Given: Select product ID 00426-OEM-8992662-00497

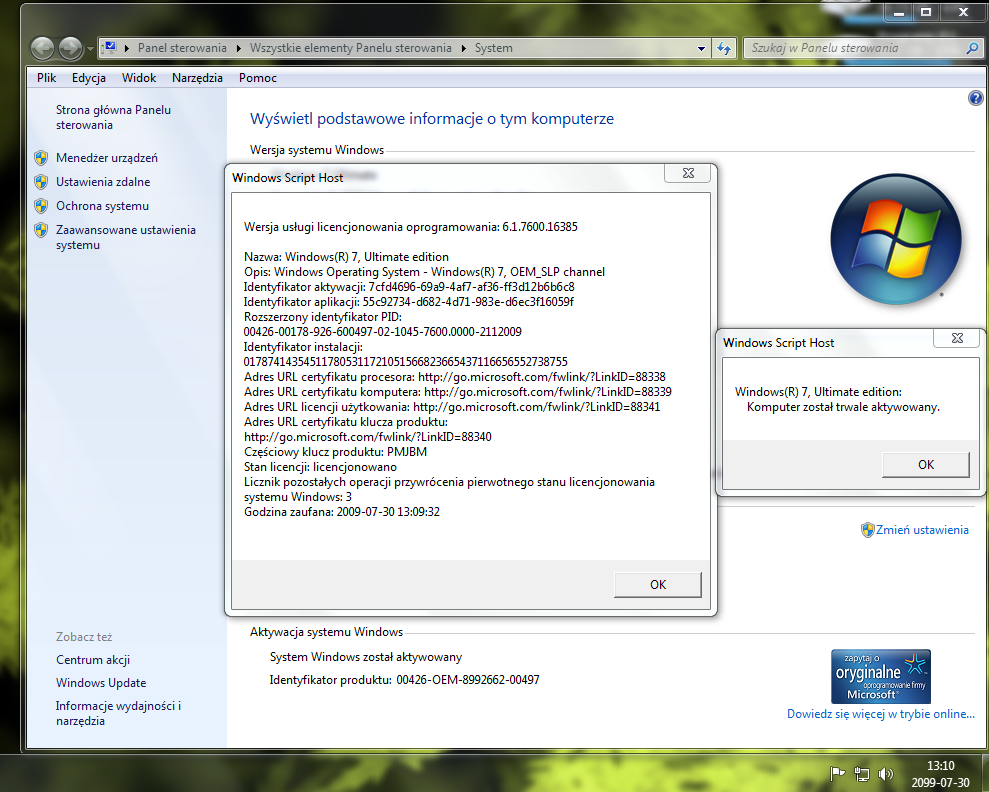Looking at the screenshot, I should point(468,680).
